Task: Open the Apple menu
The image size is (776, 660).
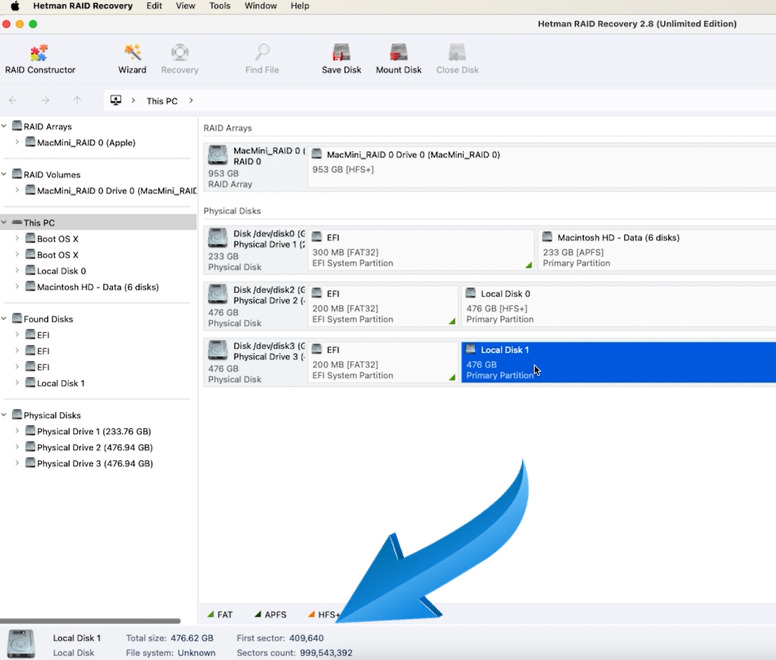Action: 15,6
